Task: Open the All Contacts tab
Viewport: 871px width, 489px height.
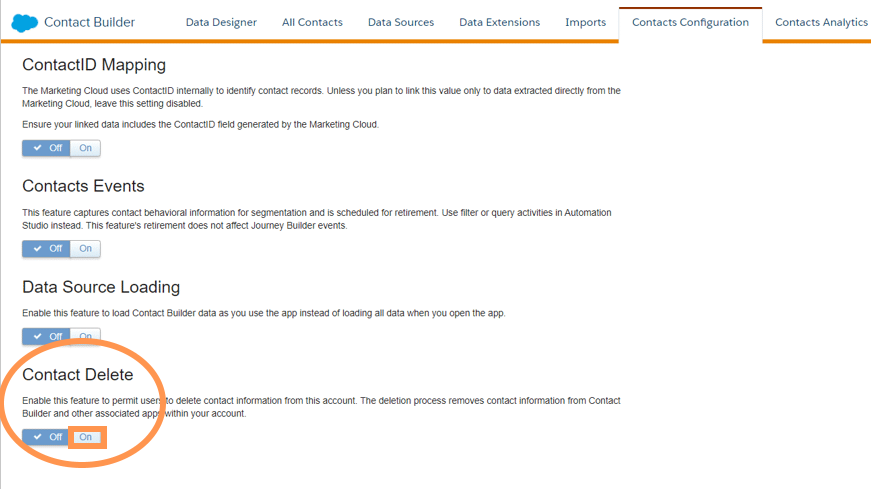Action: point(312,22)
